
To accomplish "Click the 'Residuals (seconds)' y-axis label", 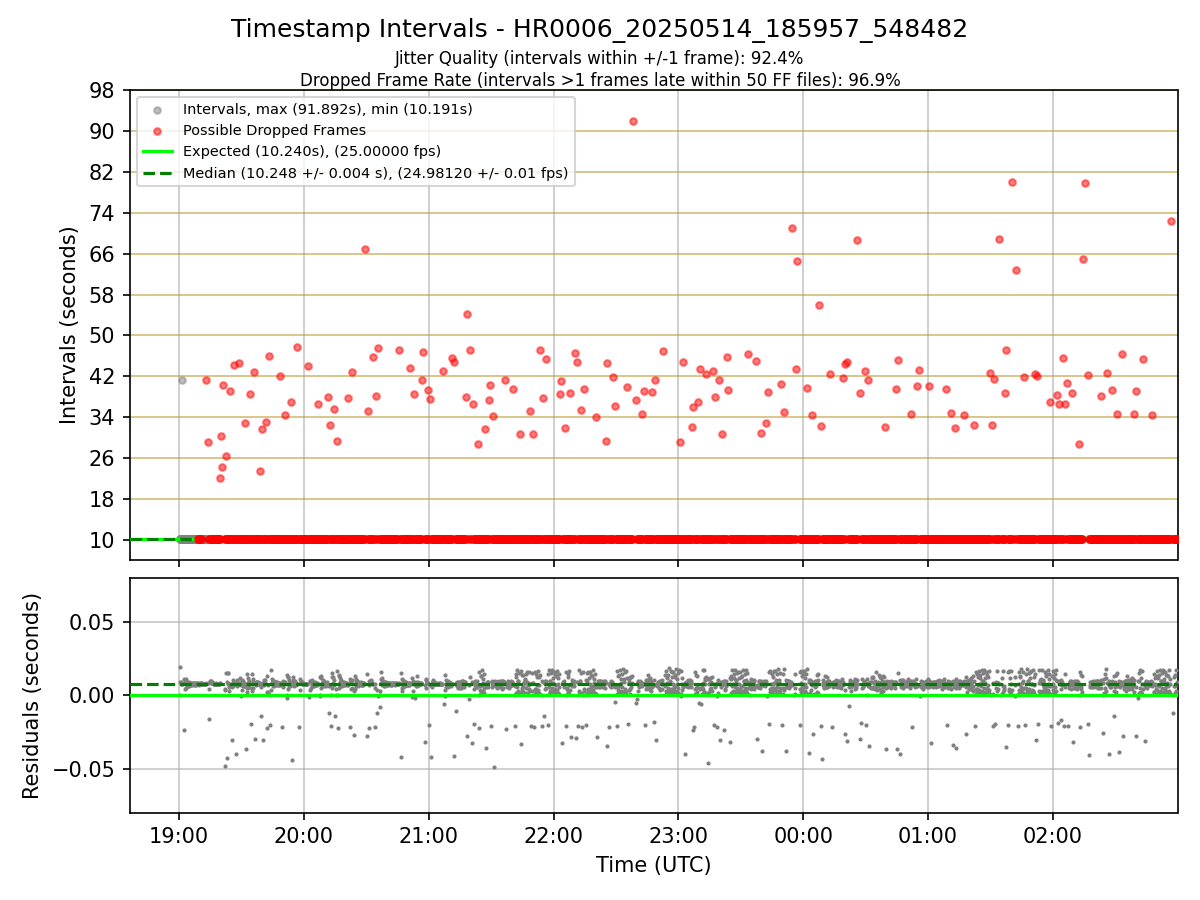I will pyautogui.click(x=32, y=696).
